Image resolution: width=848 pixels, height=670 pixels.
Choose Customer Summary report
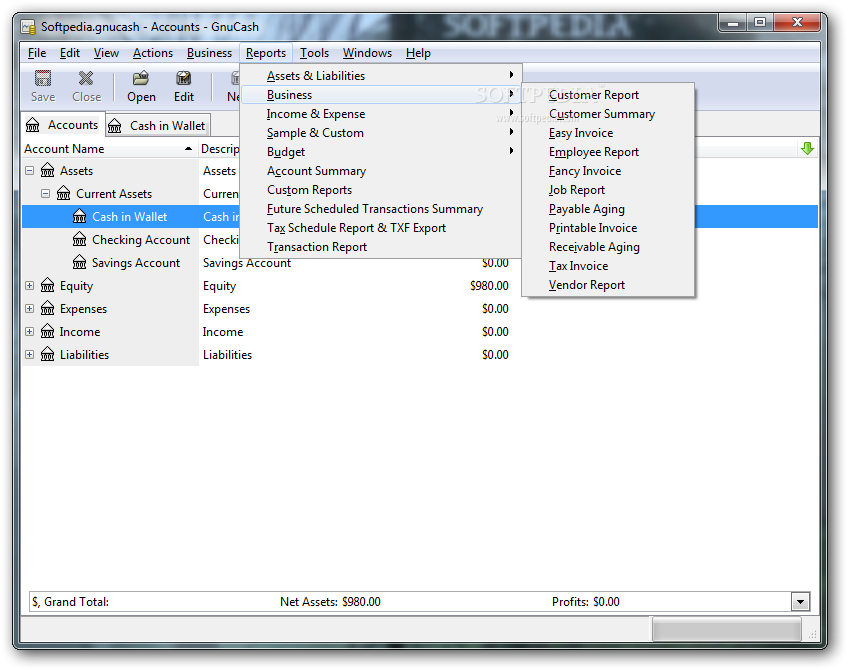click(x=608, y=114)
